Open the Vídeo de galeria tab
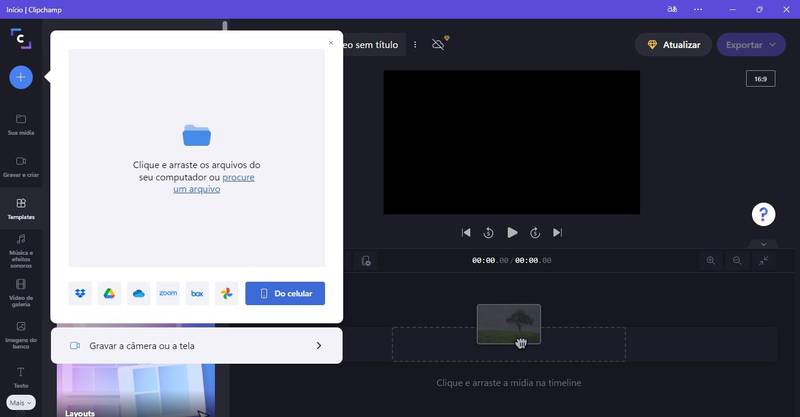 21,293
